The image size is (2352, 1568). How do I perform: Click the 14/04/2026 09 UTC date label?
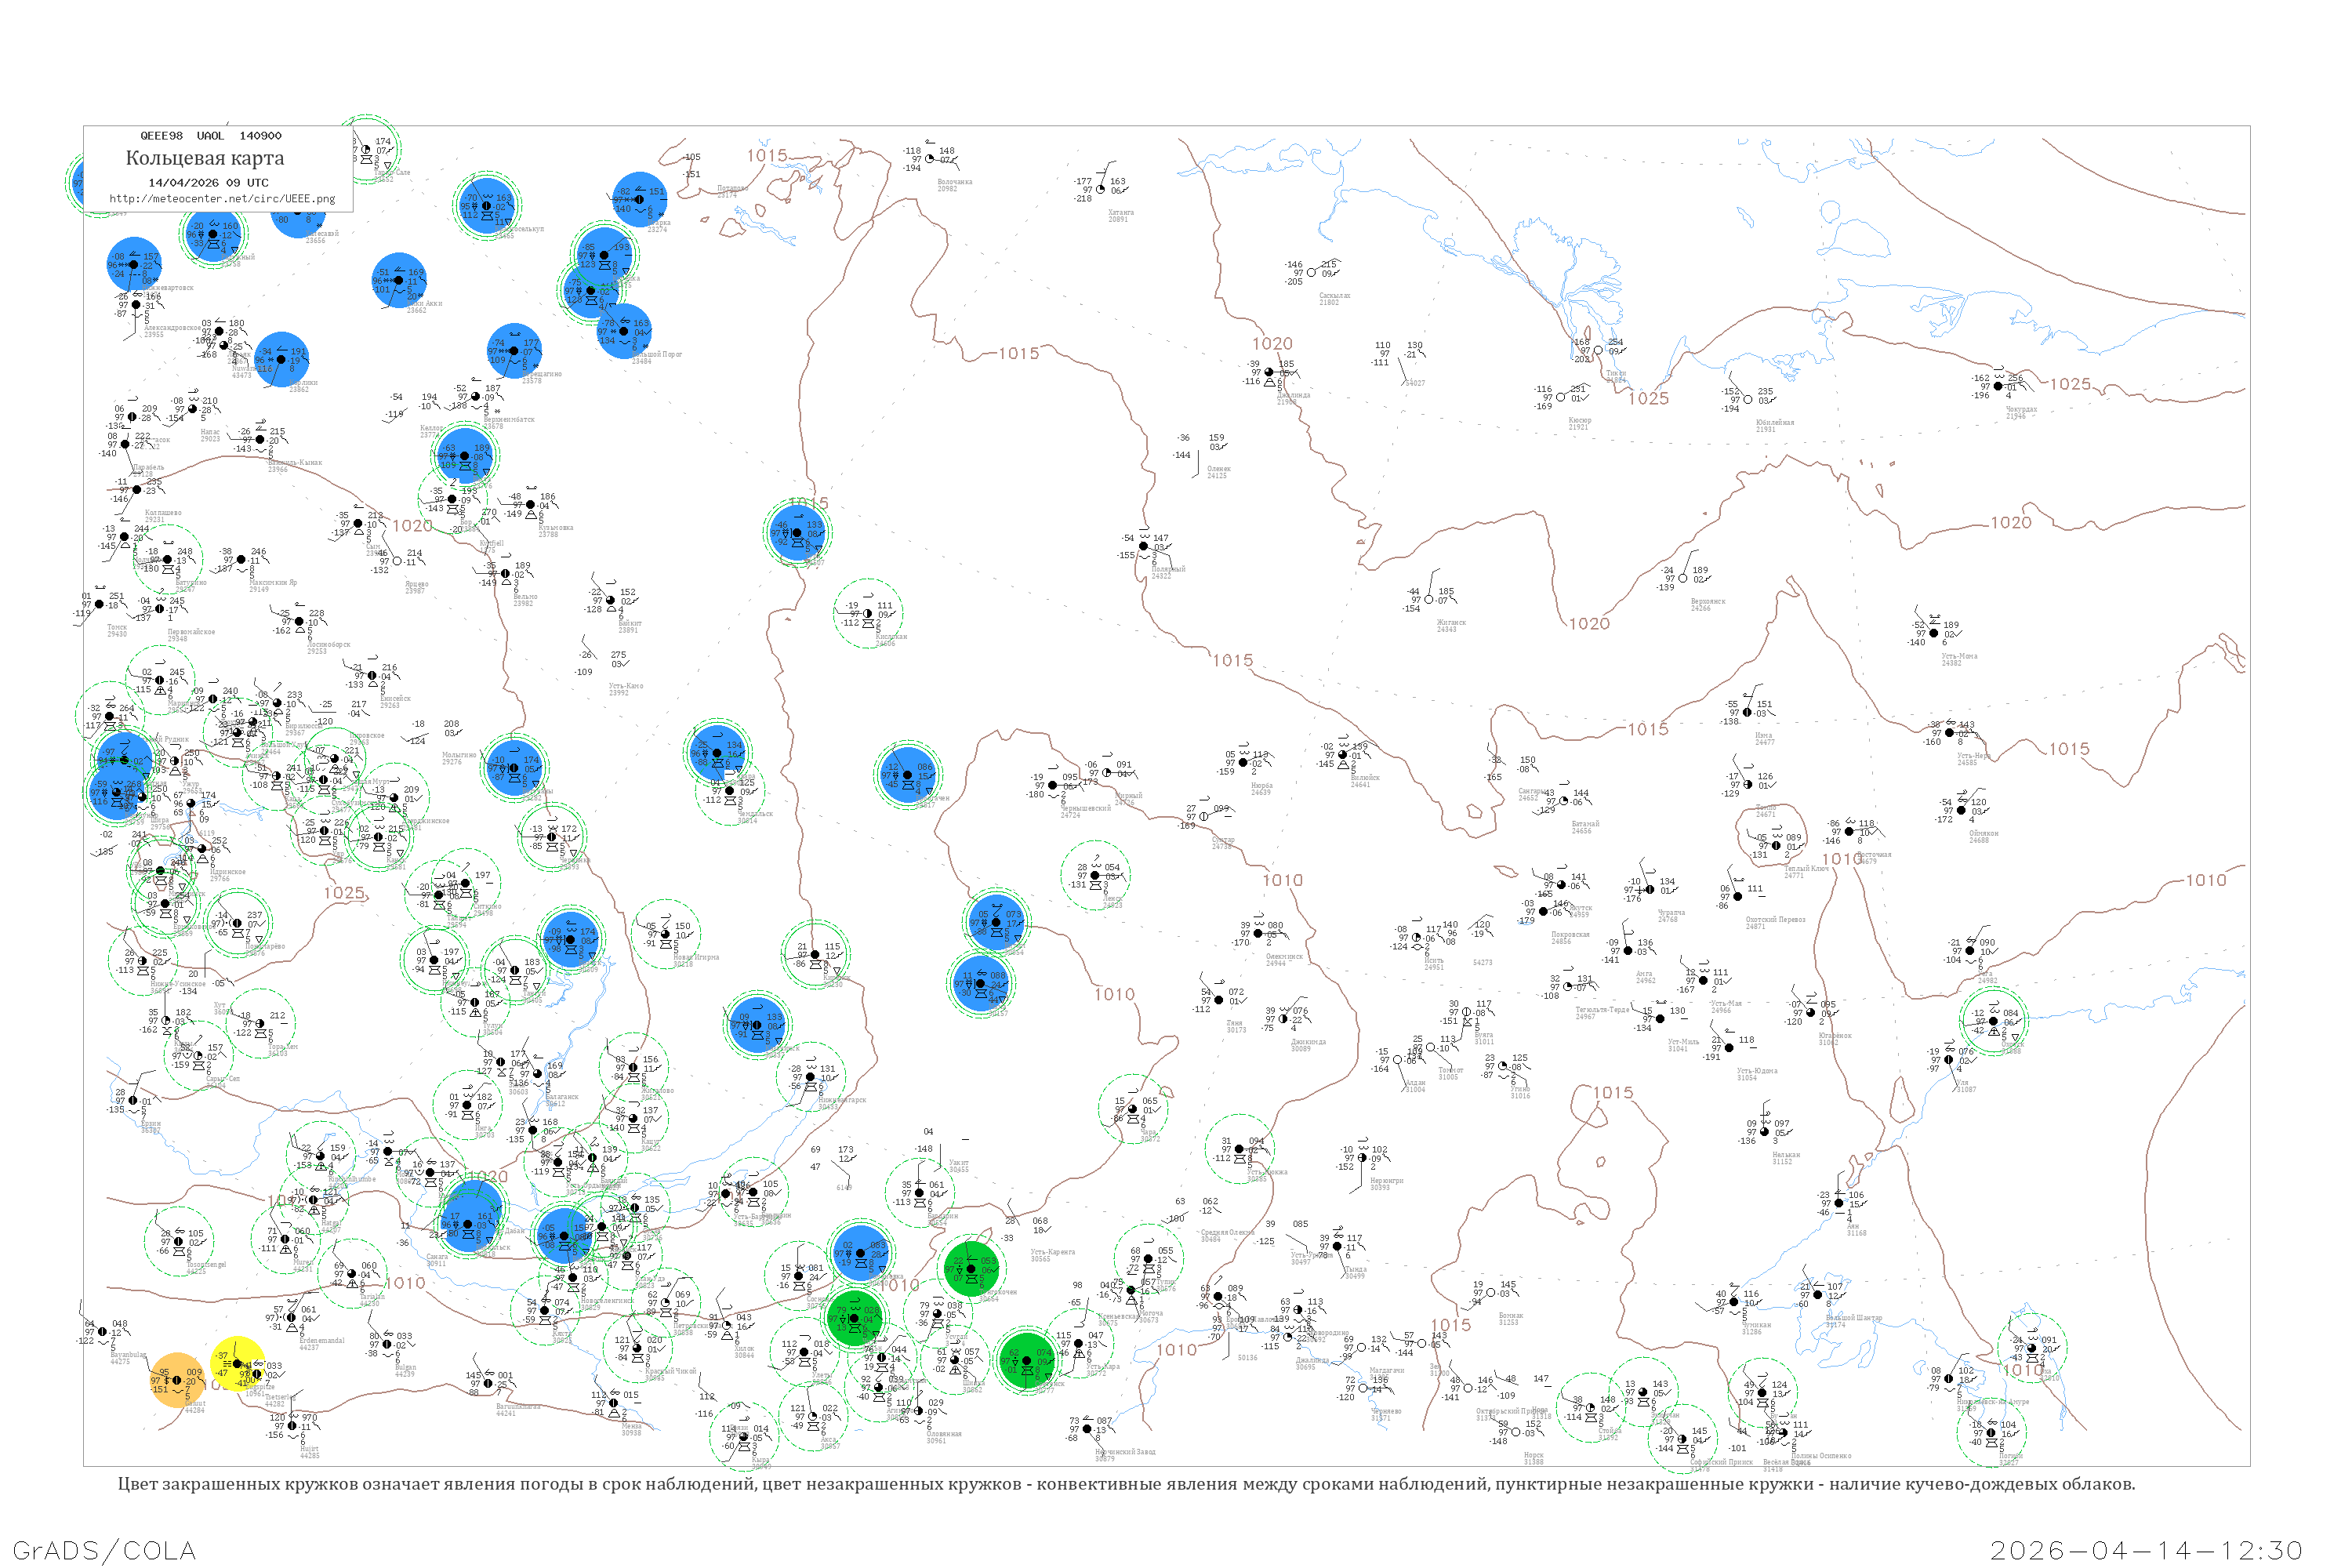coord(208,183)
